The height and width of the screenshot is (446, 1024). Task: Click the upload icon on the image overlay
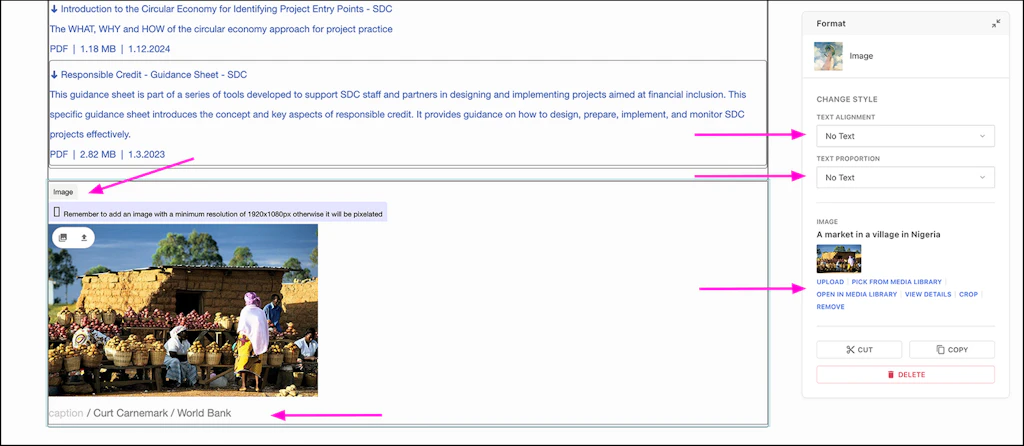(x=84, y=238)
